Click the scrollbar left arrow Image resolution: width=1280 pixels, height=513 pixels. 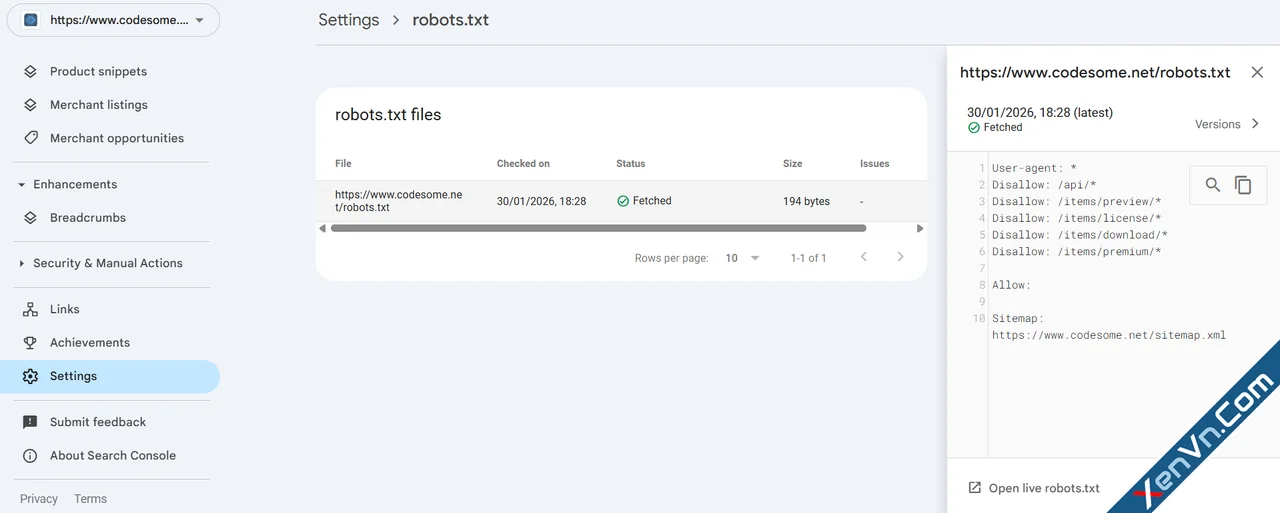pos(322,228)
